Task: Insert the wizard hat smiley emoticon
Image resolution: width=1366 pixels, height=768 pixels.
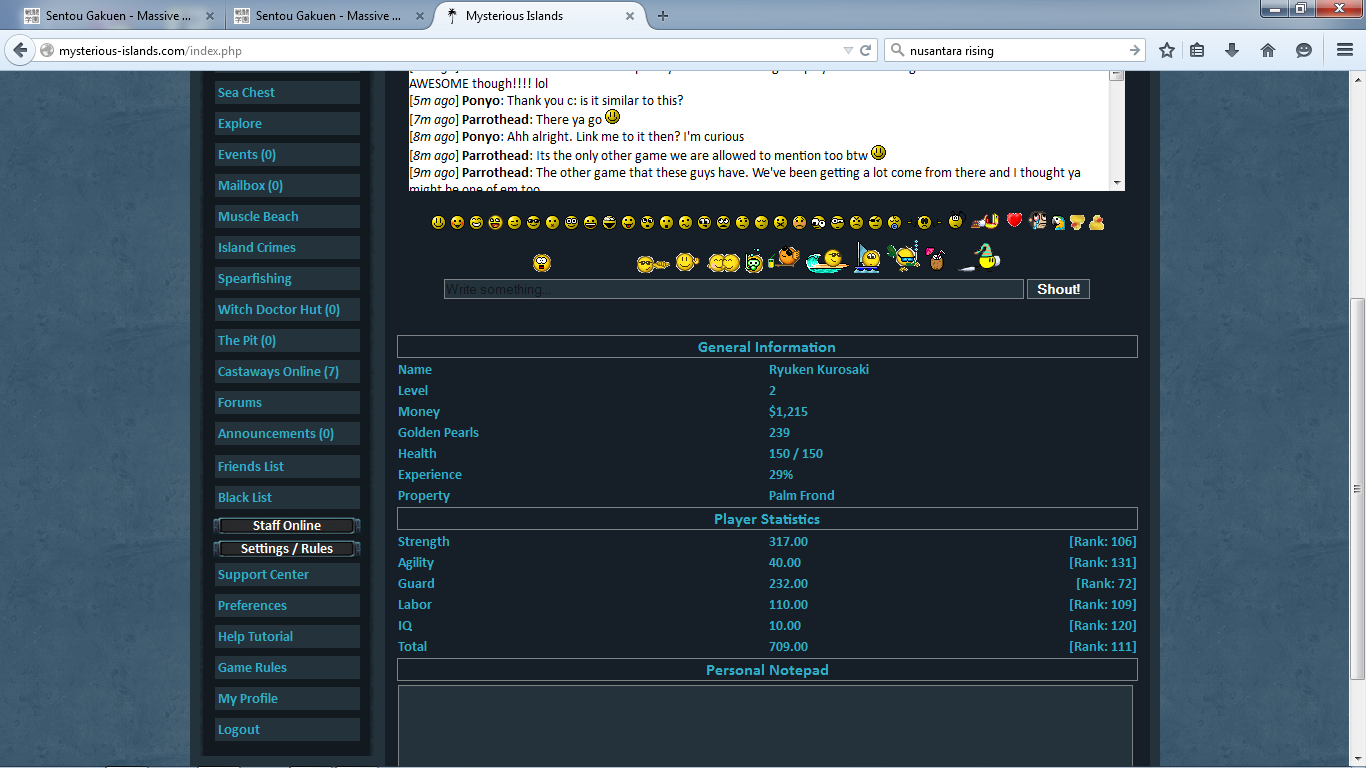Action: point(980,257)
